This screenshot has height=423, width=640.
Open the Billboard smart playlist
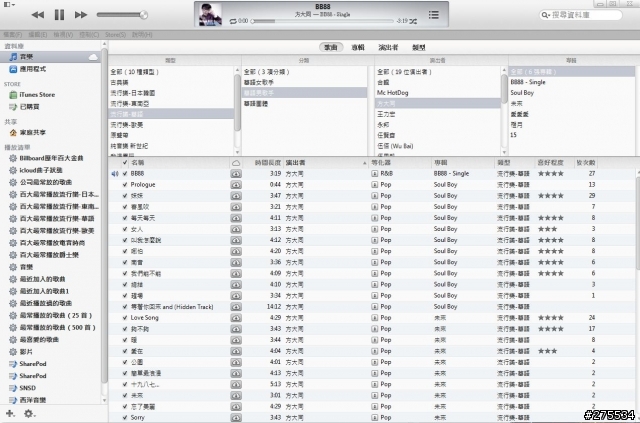pyautogui.click(x=51, y=158)
